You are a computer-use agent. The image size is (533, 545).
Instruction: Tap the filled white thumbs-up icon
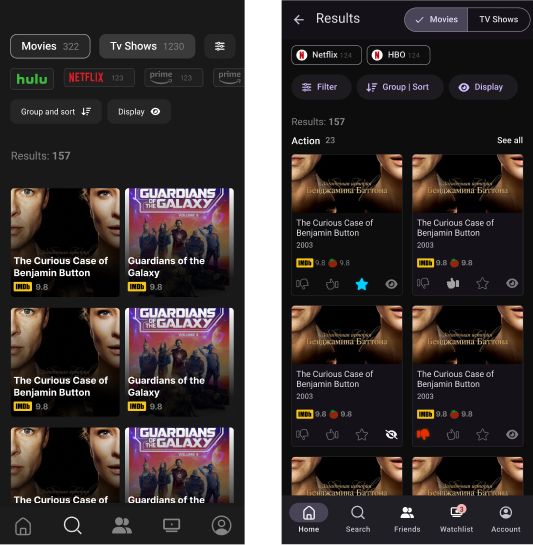click(453, 284)
